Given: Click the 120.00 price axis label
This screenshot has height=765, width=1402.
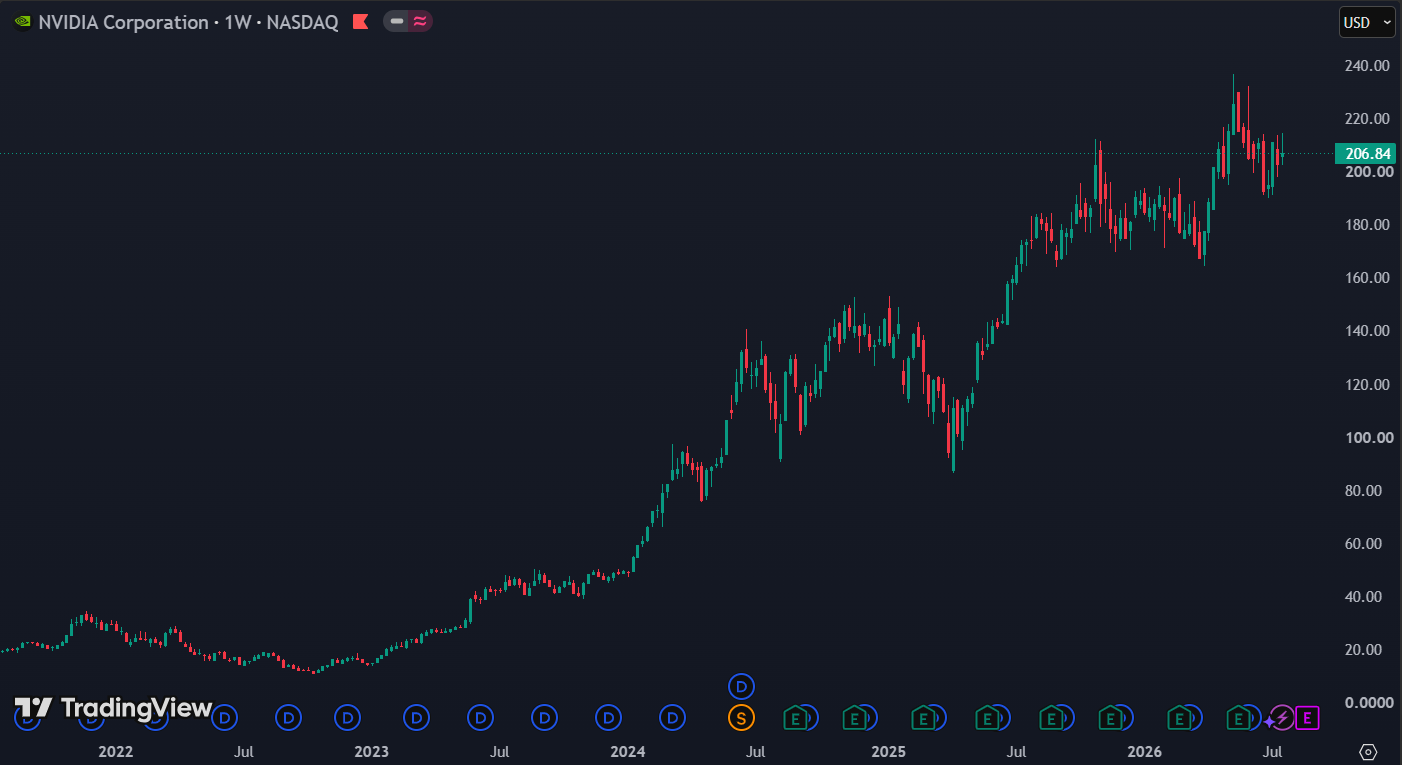Looking at the screenshot, I should tap(1367, 385).
